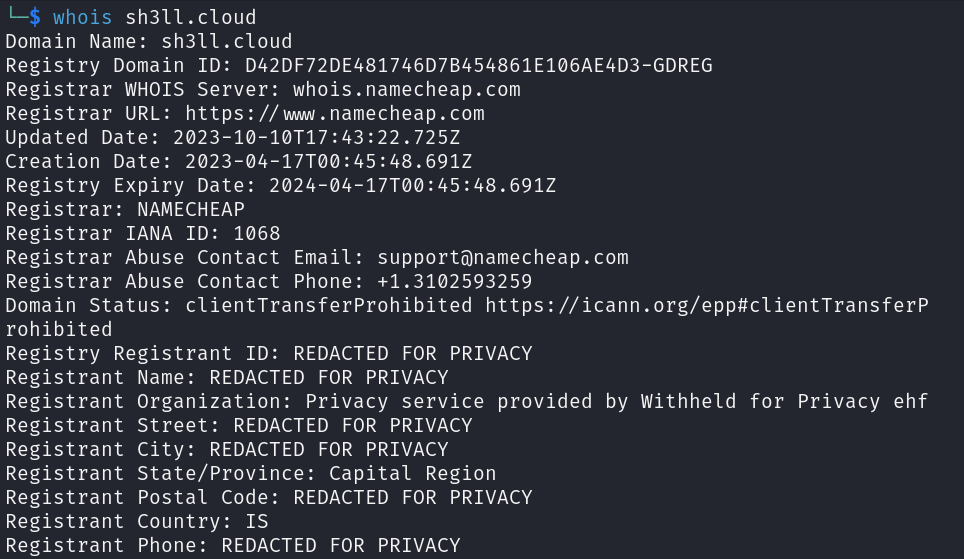
Task: Click the whois.namecheap.com server text
Action: point(406,90)
